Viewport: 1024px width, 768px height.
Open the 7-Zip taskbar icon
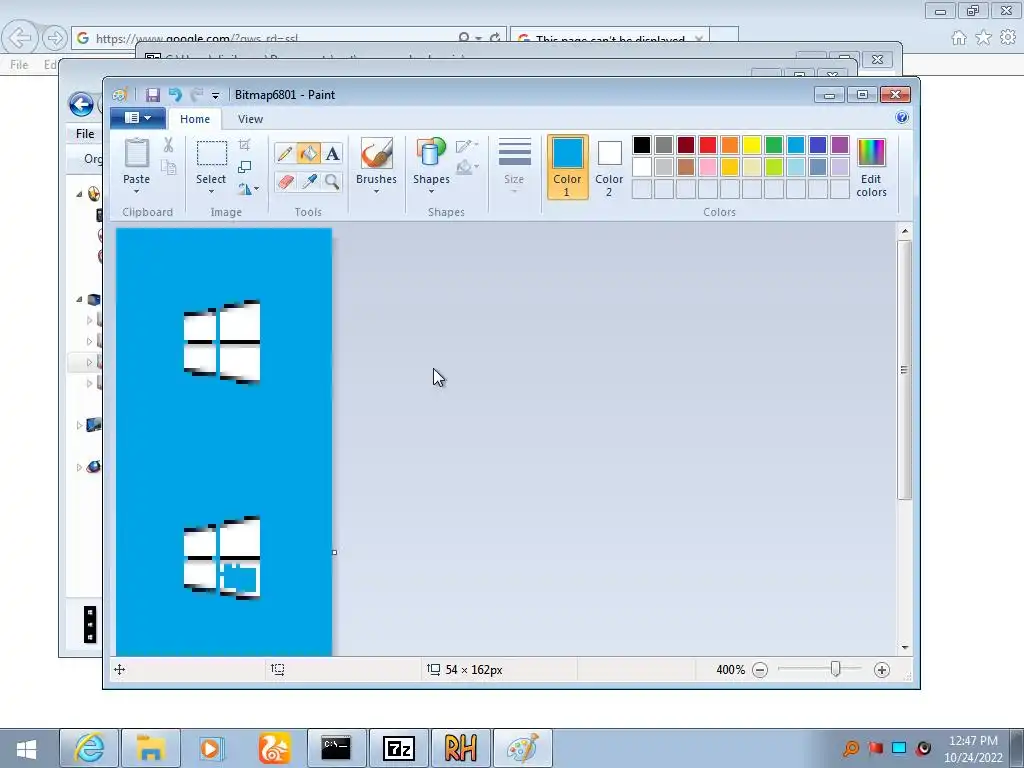click(399, 748)
